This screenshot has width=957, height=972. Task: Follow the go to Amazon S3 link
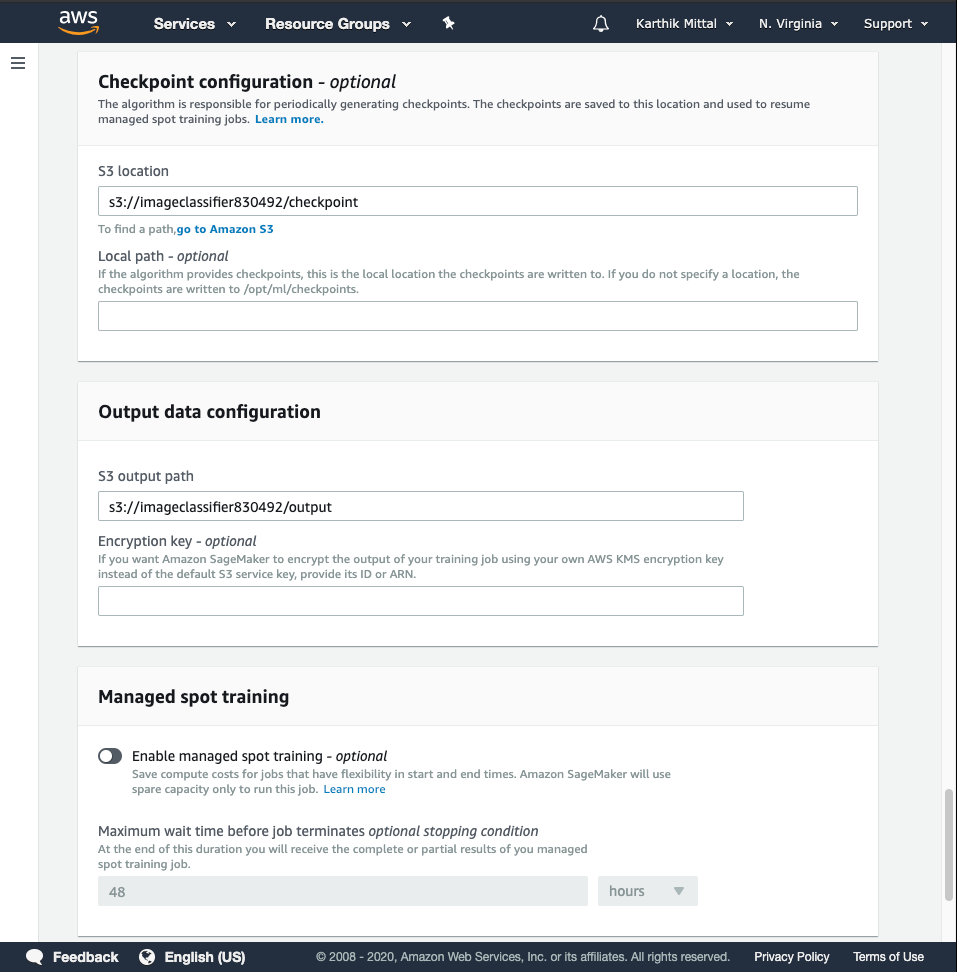[224, 228]
